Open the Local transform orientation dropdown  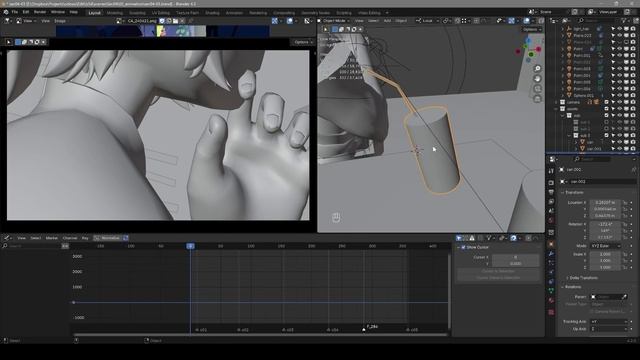[x=427, y=20]
